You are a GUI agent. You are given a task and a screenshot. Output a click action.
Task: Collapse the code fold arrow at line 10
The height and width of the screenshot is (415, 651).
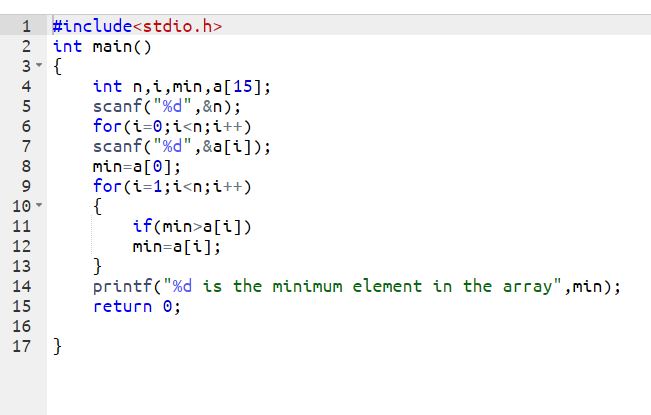39,205
